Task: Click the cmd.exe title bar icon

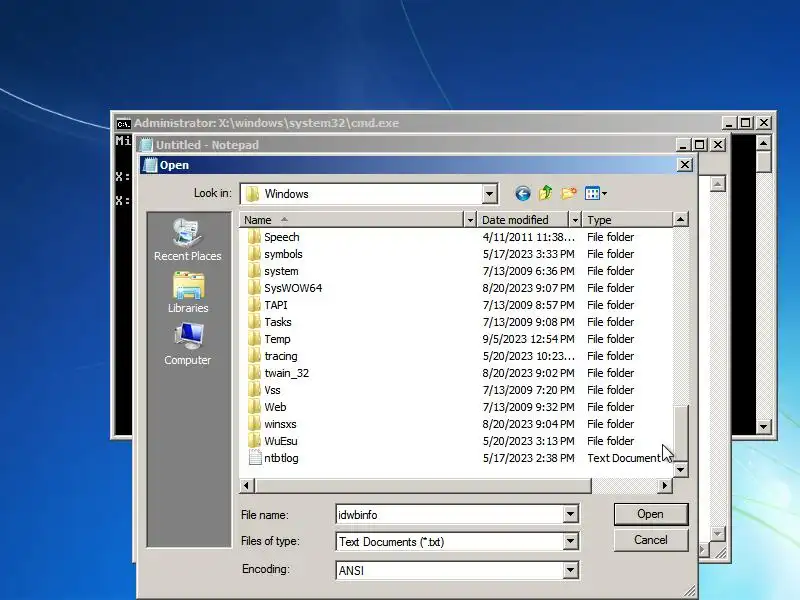Action: click(x=123, y=123)
